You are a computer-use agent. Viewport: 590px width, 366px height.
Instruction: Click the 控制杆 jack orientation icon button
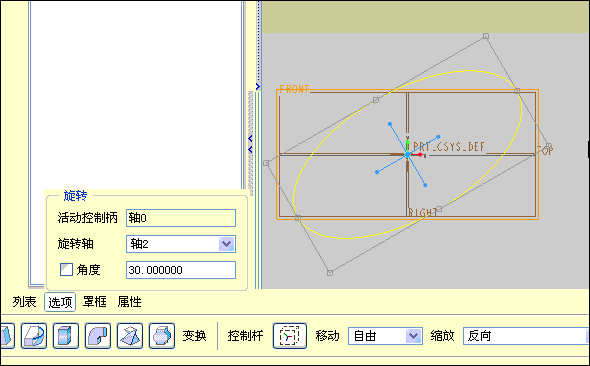(290, 336)
